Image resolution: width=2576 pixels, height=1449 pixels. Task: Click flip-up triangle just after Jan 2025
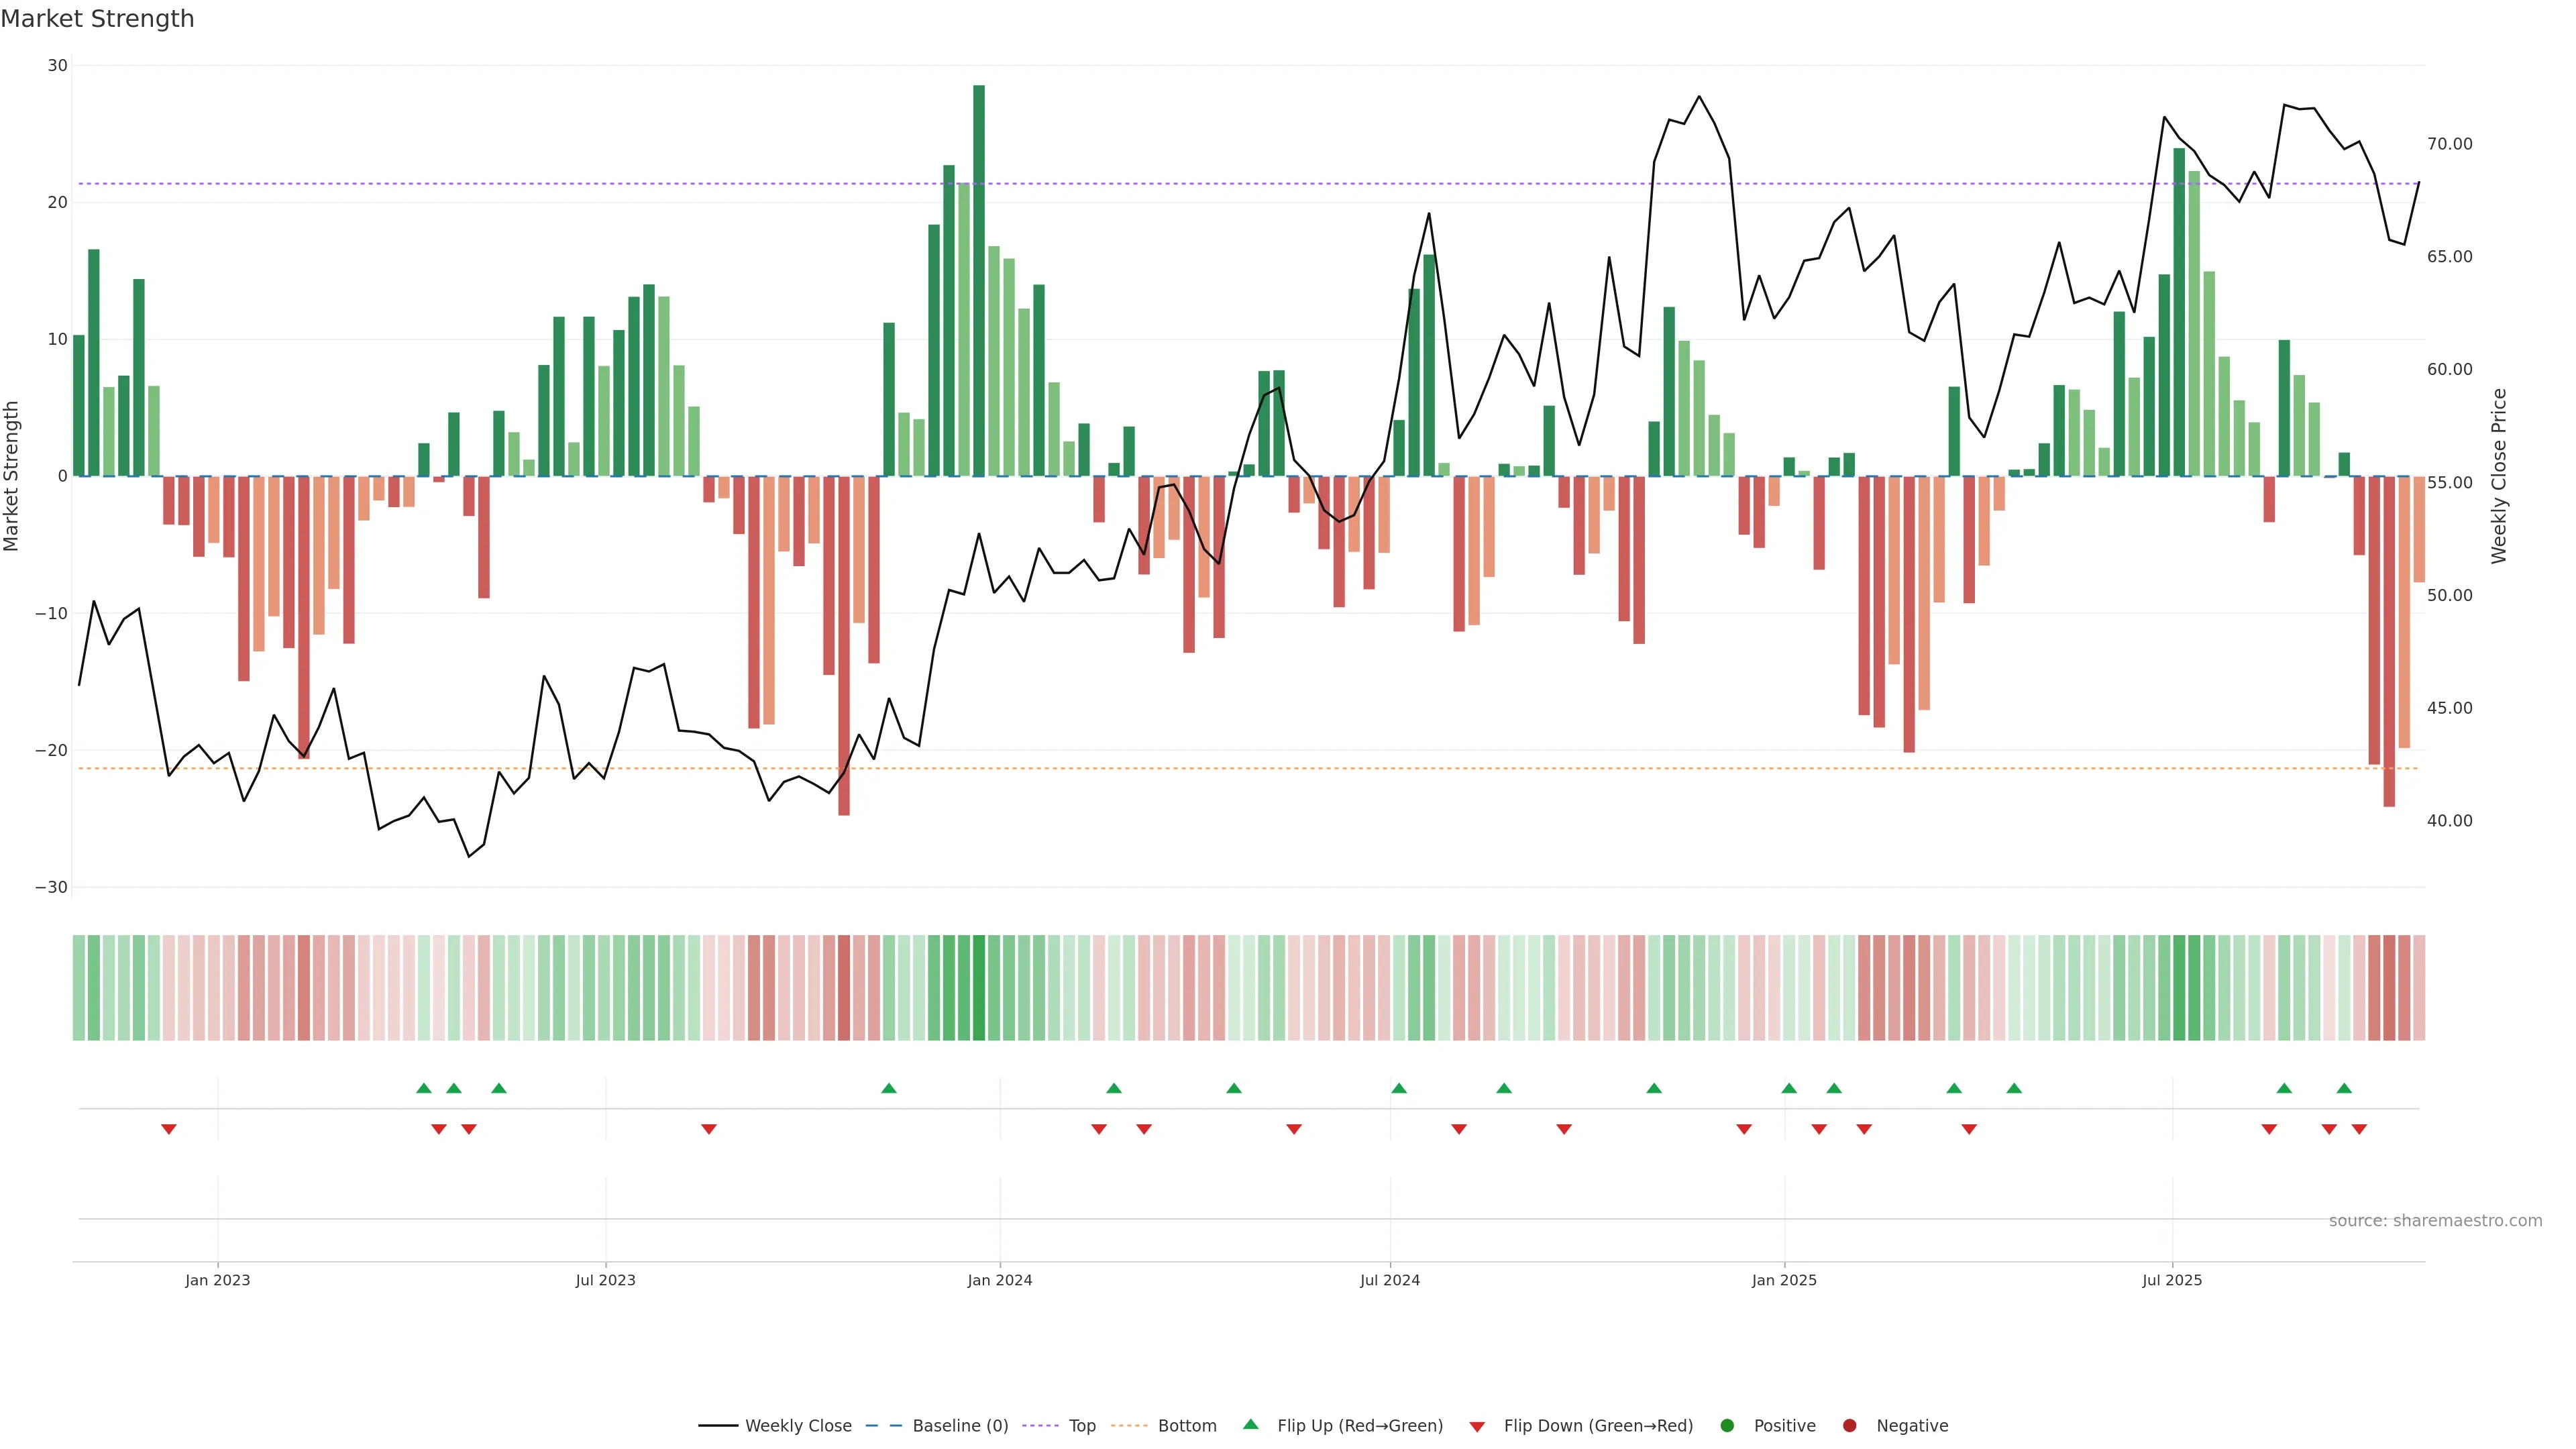point(1789,1088)
